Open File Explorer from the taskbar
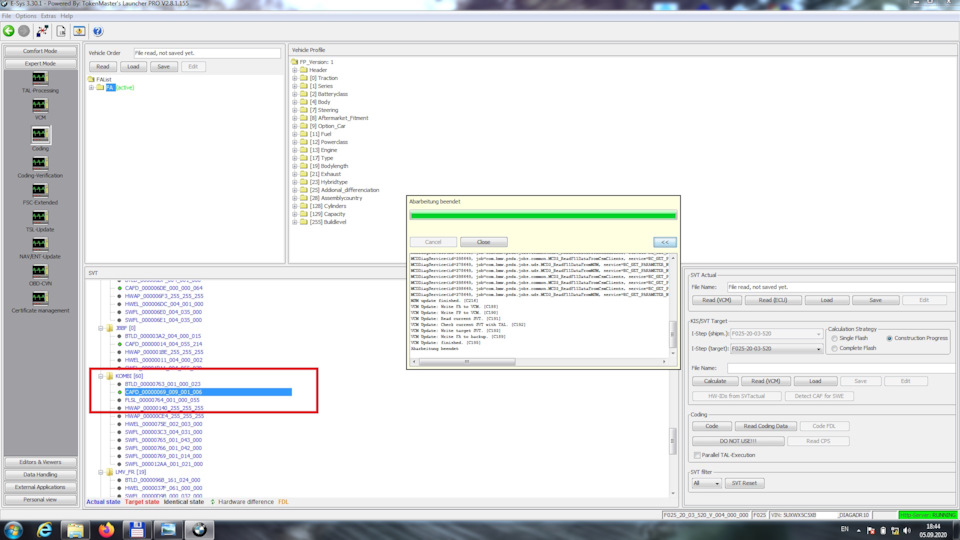 pyautogui.click(x=75, y=530)
